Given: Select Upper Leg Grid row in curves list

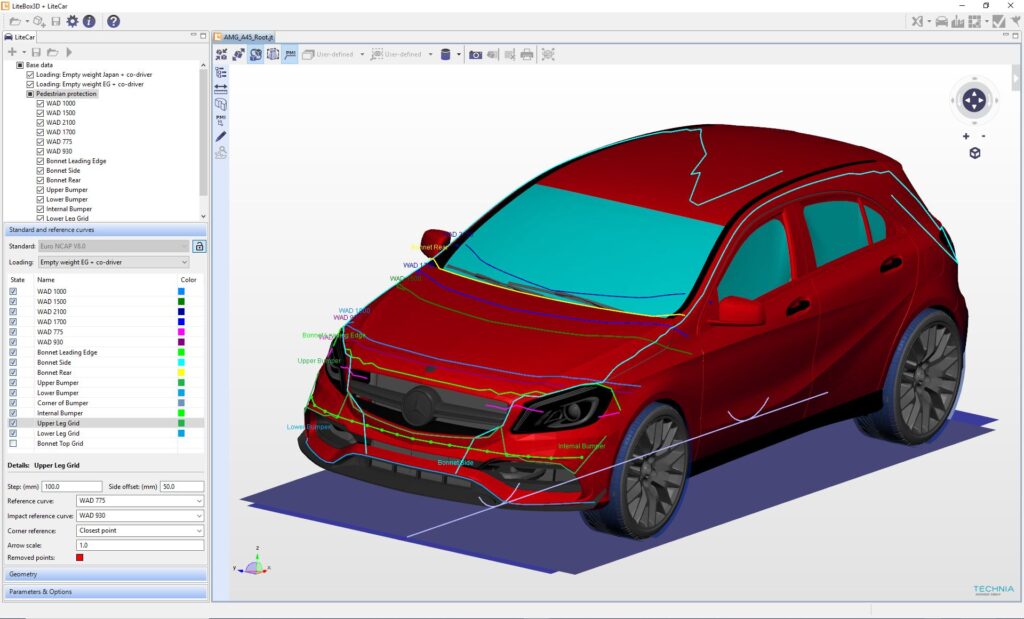Looking at the screenshot, I should pos(106,423).
